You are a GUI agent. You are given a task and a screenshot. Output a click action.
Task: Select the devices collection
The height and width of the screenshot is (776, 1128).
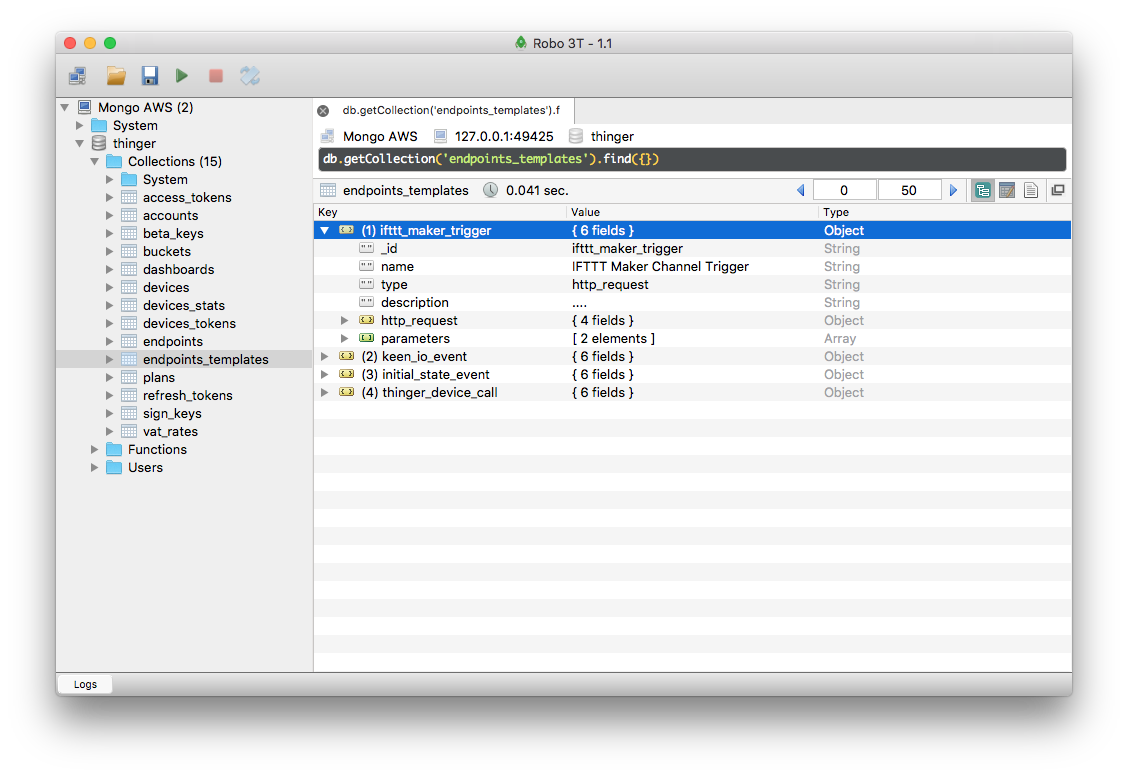tap(166, 288)
